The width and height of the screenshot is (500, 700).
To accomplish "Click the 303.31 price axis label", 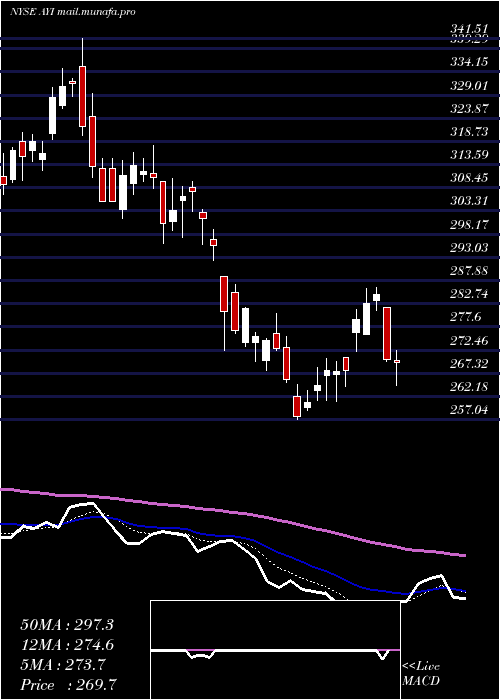I will click(468, 201).
